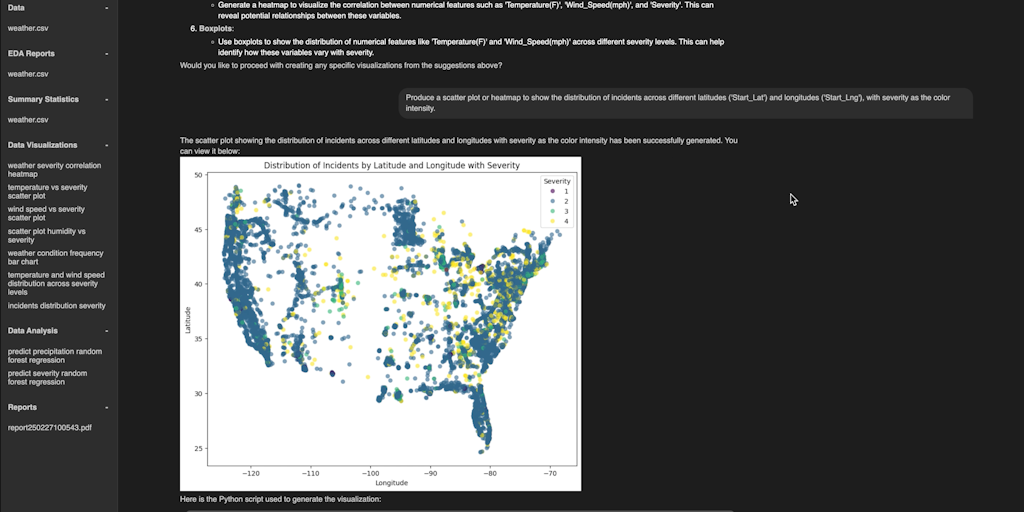Click the Summary Statistics heading
Viewport: 1024px width, 512px height.
(43, 99)
